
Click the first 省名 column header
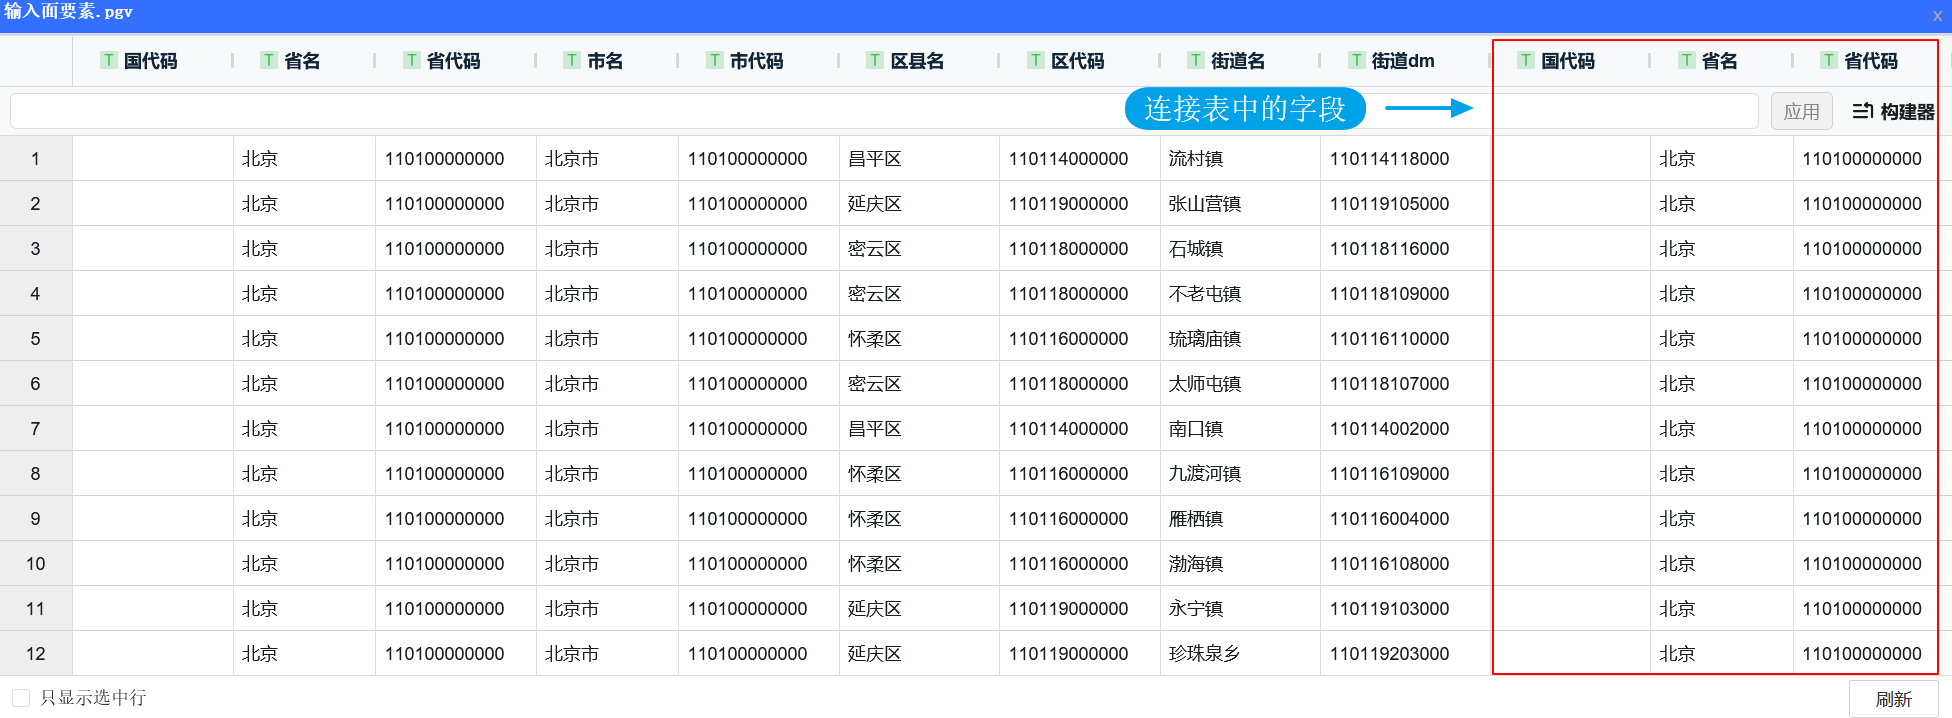click(x=302, y=61)
